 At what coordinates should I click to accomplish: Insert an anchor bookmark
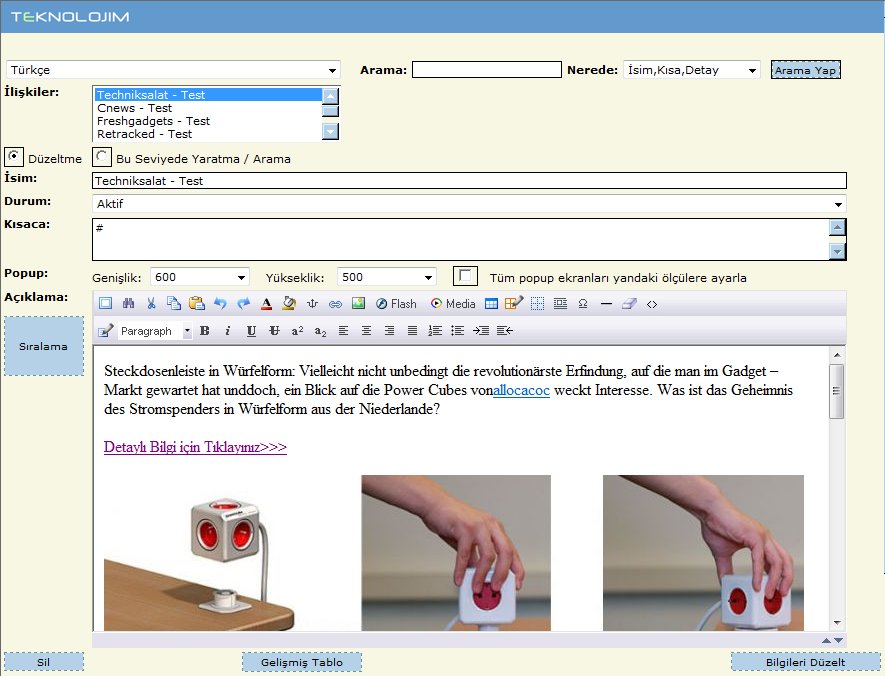[312, 304]
